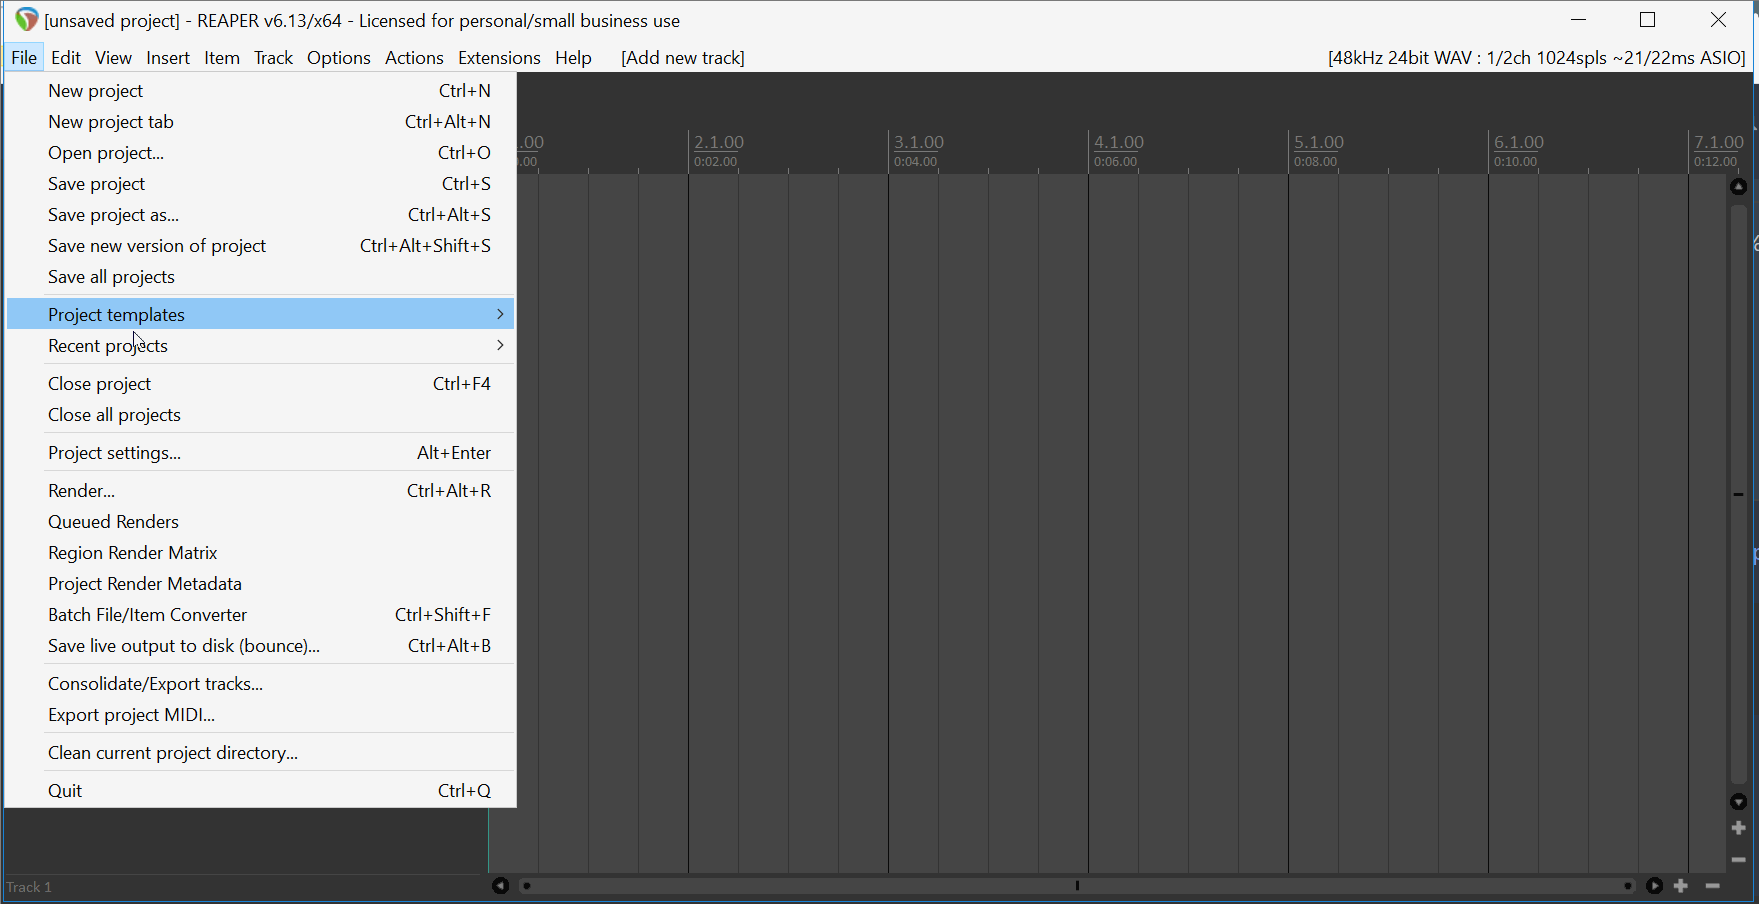
Task: Open the Track menu
Action: [x=273, y=57]
